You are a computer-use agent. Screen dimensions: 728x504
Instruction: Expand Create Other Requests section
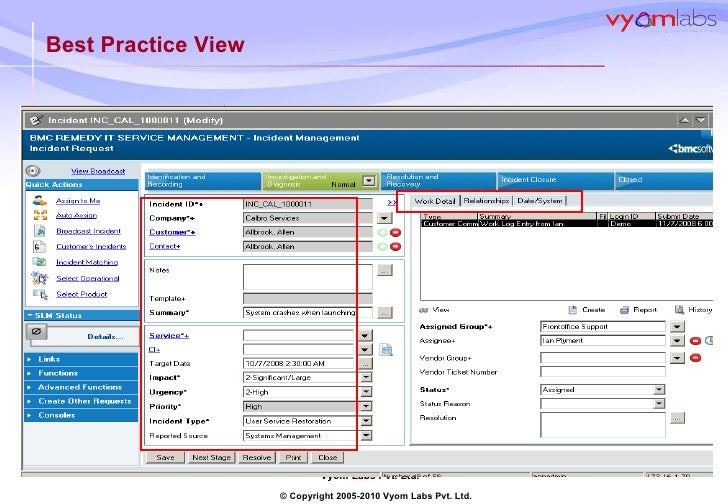81,401
